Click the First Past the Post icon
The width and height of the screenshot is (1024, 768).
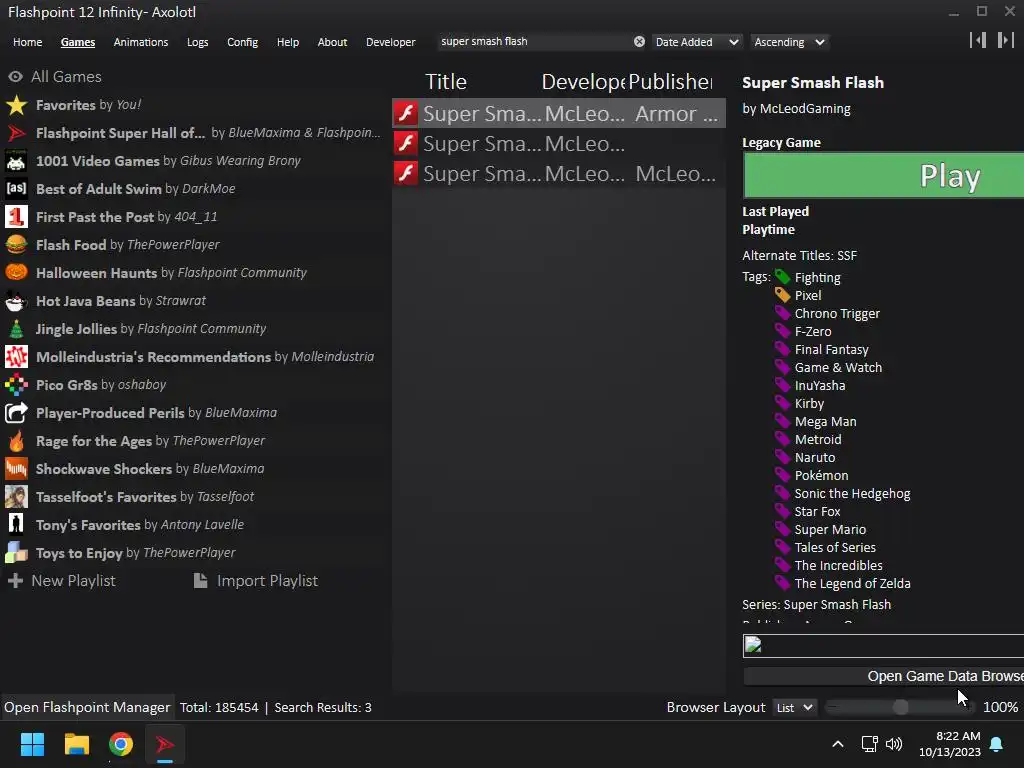(16, 217)
